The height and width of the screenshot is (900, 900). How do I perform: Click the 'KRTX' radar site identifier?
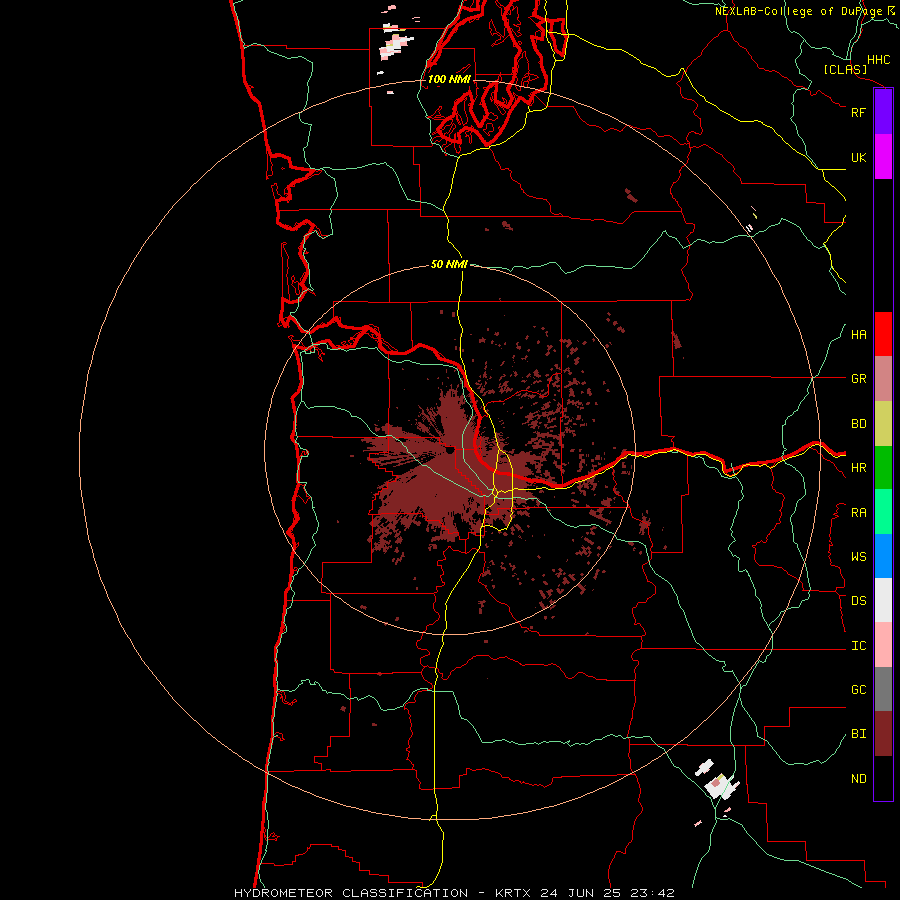click(x=513, y=893)
